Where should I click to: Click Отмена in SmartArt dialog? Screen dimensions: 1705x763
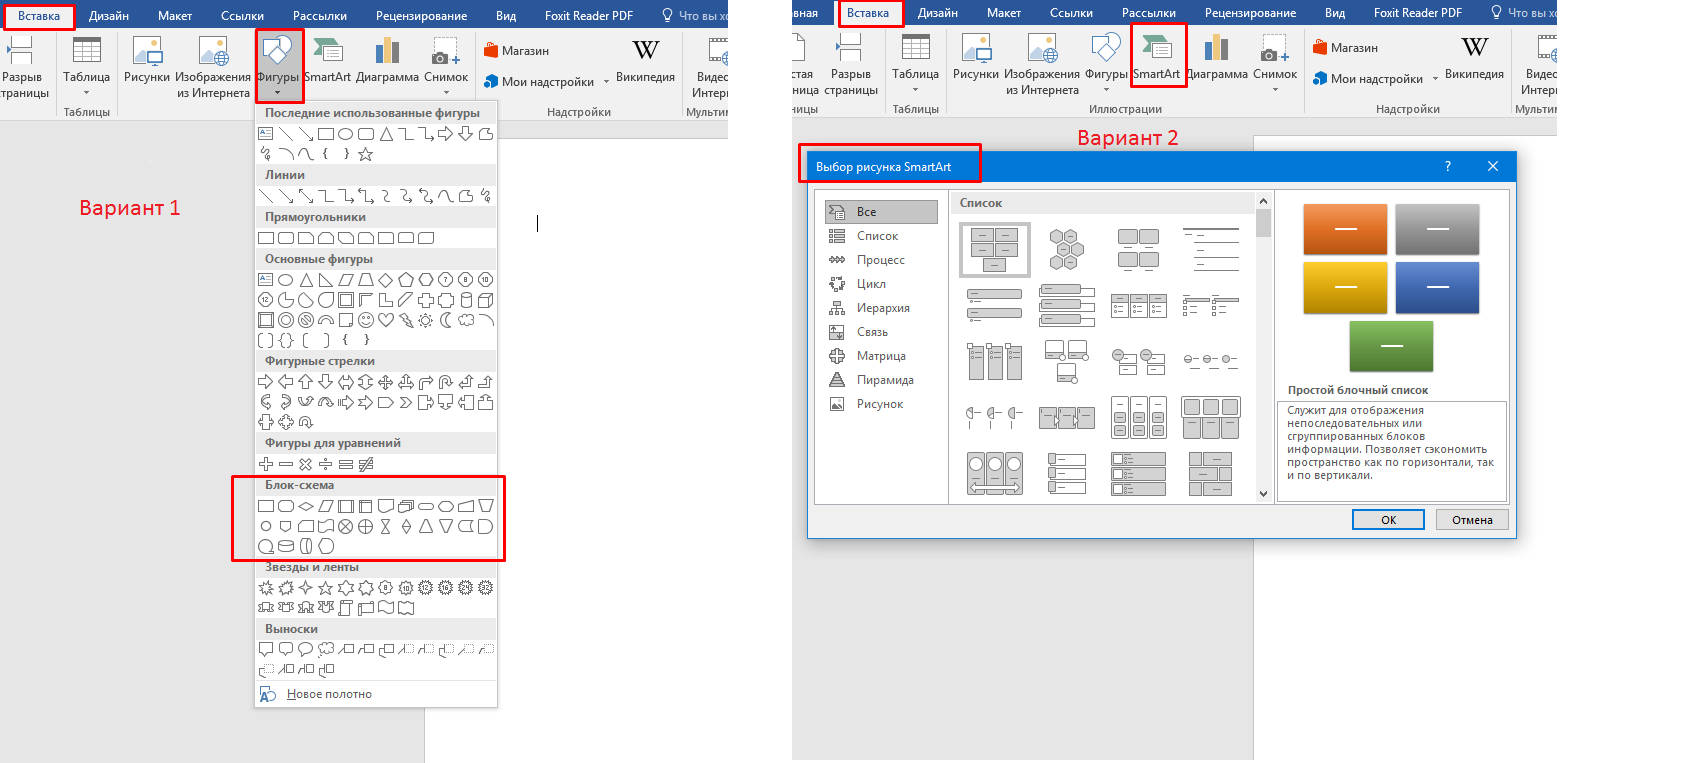coord(1472,520)
